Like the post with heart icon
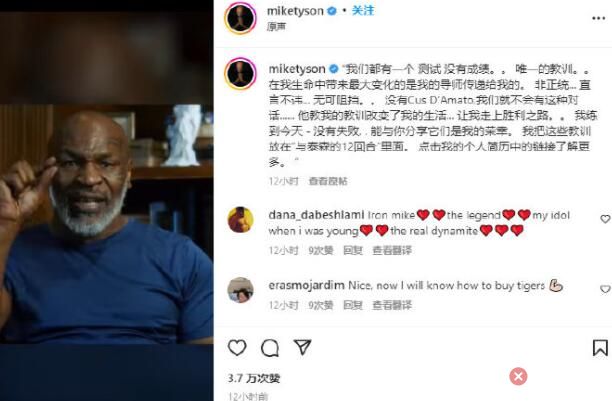The image size is (612, 401). [237, 348]
